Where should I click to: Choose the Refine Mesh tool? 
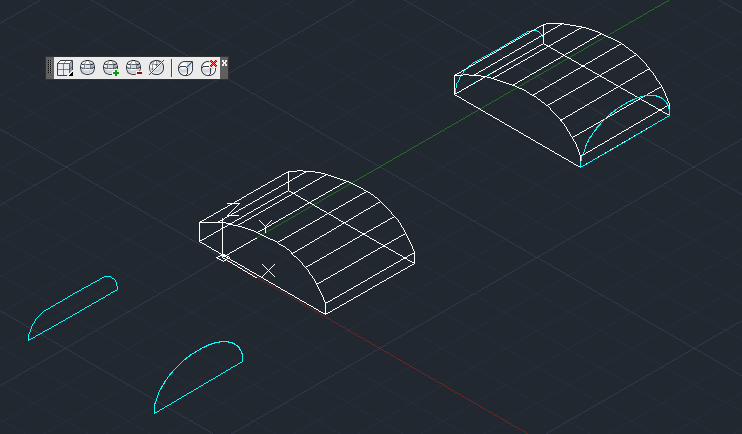coord(156,68)
